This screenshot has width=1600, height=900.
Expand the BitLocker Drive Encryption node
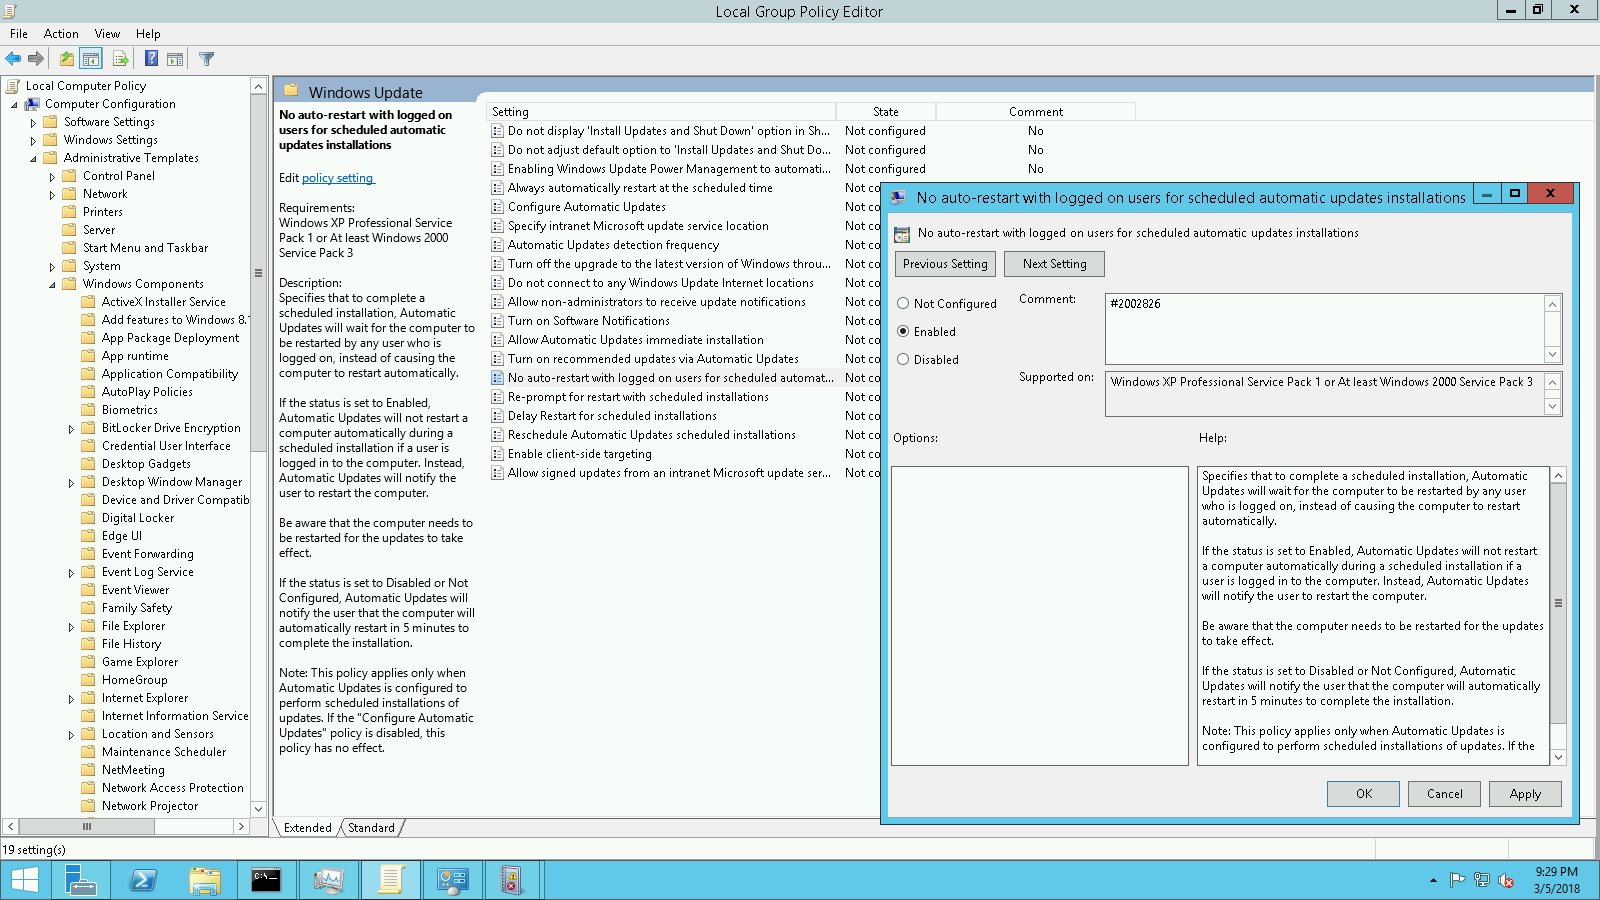pyautogui.click(x=71, y=427)
